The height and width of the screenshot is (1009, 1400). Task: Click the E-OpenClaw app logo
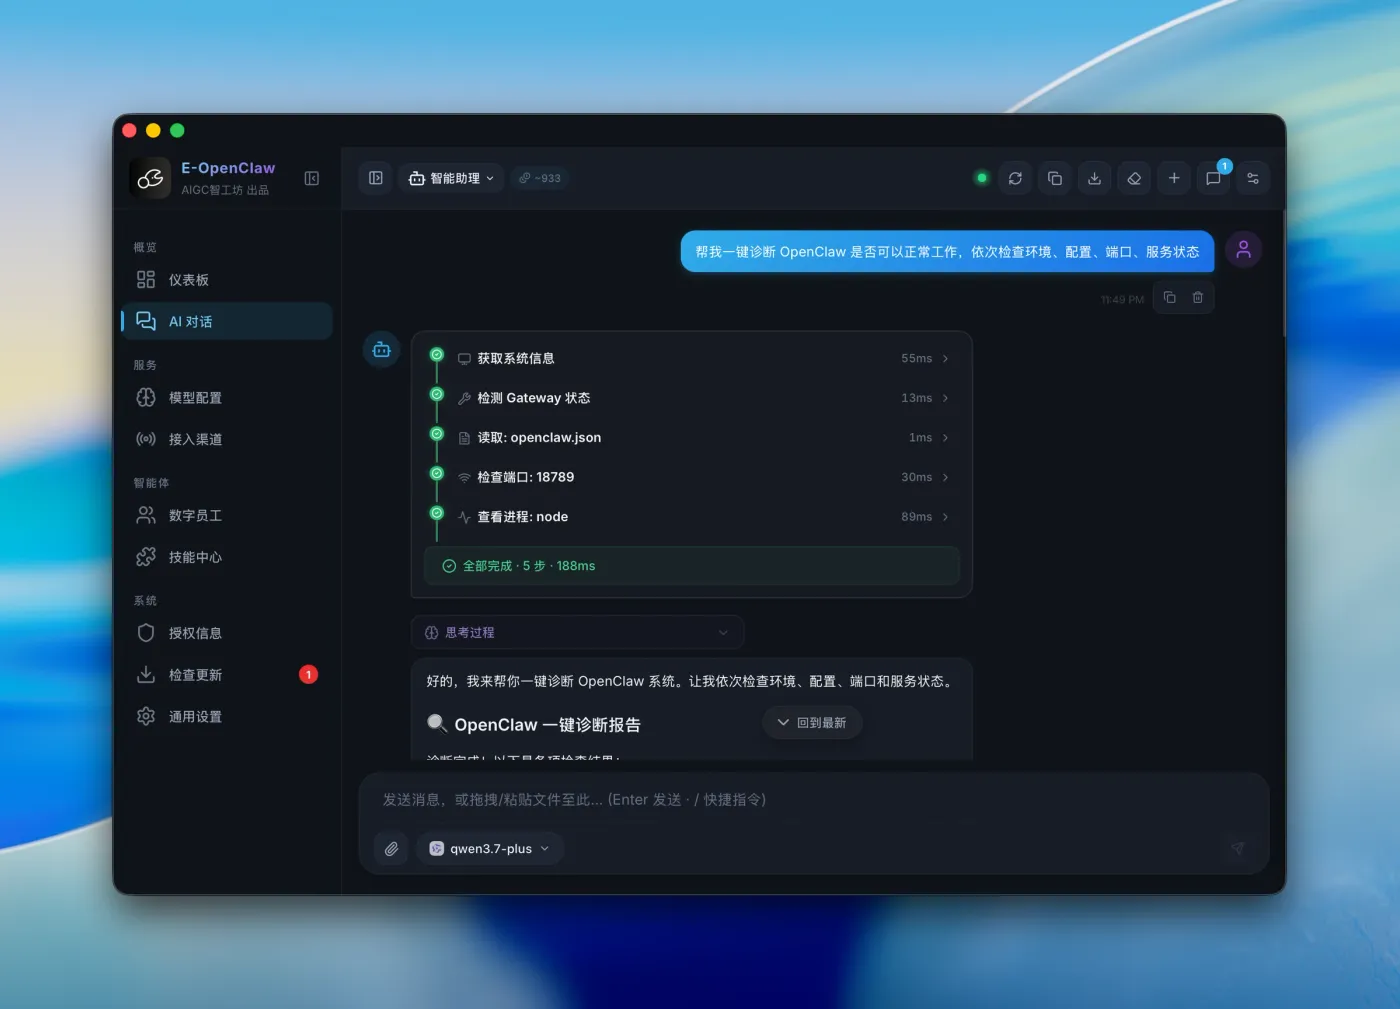tap(150, 178)
